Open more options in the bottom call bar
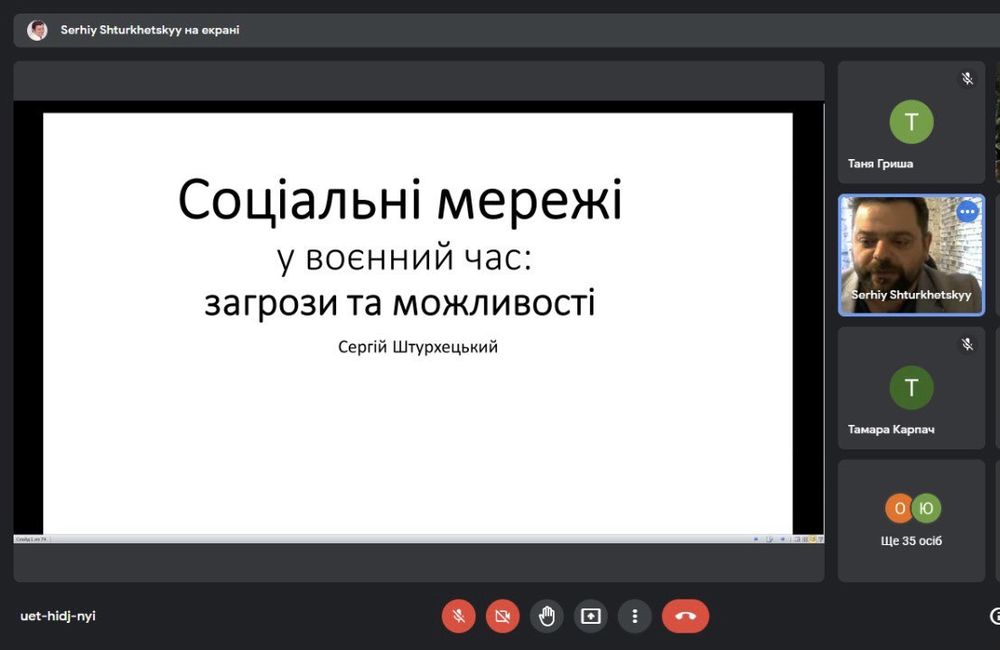 point(635,616)
